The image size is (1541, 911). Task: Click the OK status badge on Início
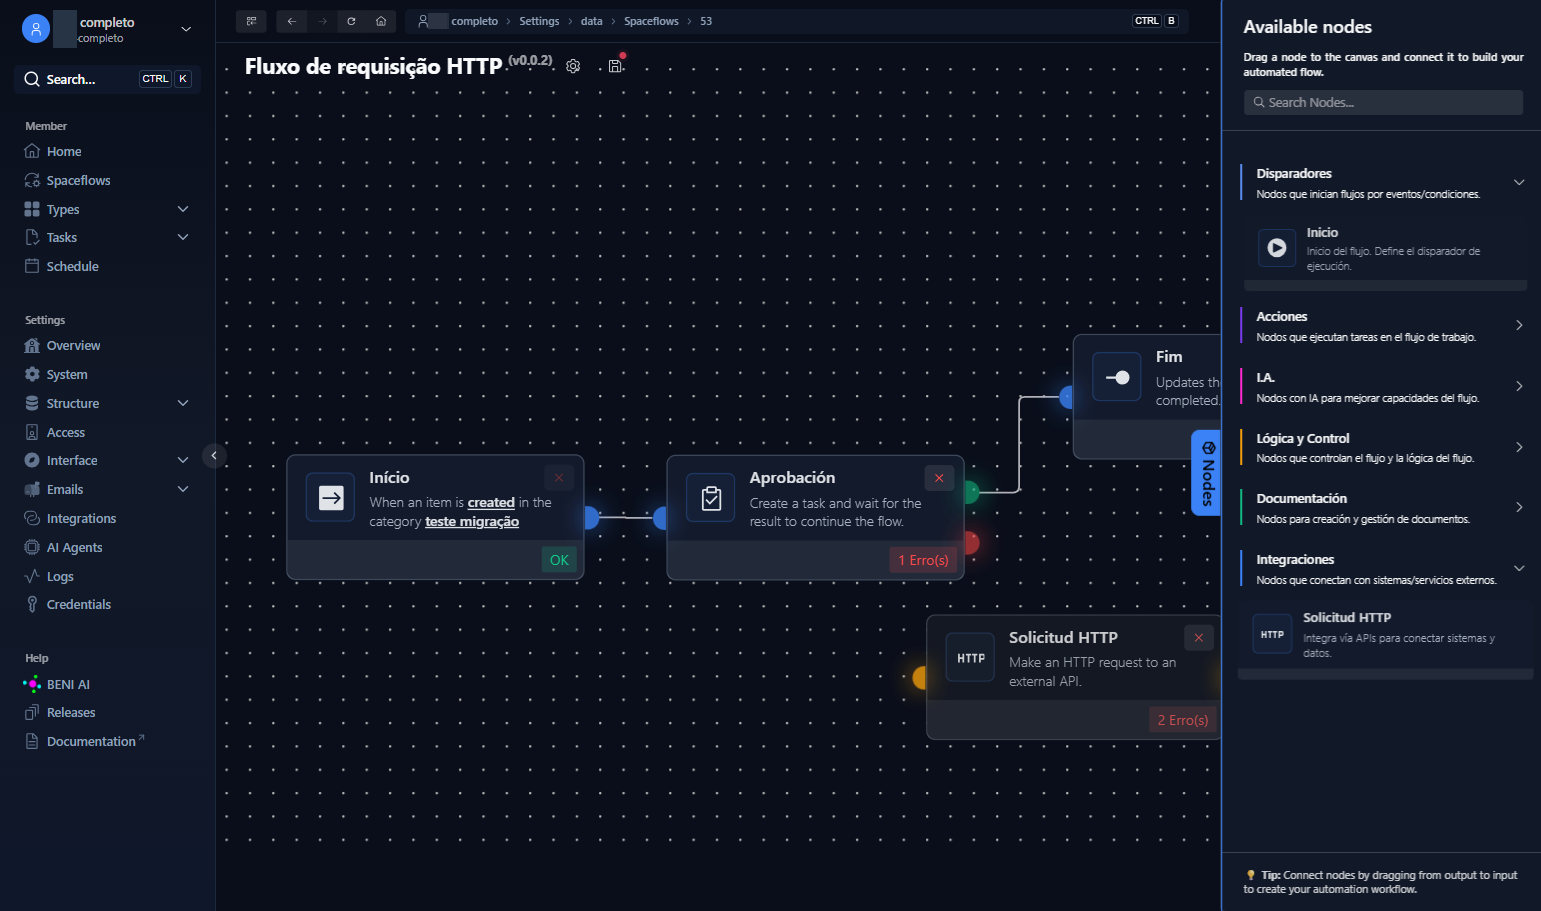pyautogui.click(x=559, y=560)
